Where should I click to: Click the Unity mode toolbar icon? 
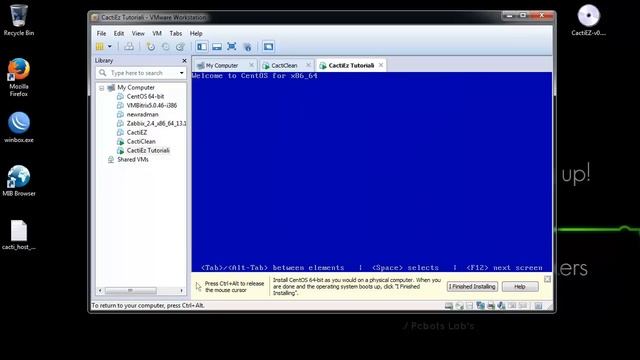tap(247, 47)
